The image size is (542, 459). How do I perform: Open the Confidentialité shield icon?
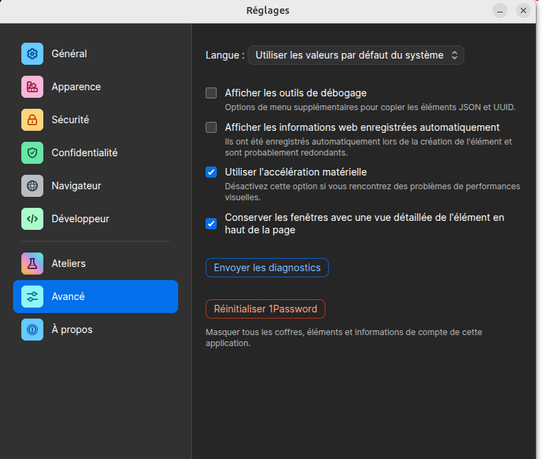pos(32,153)
